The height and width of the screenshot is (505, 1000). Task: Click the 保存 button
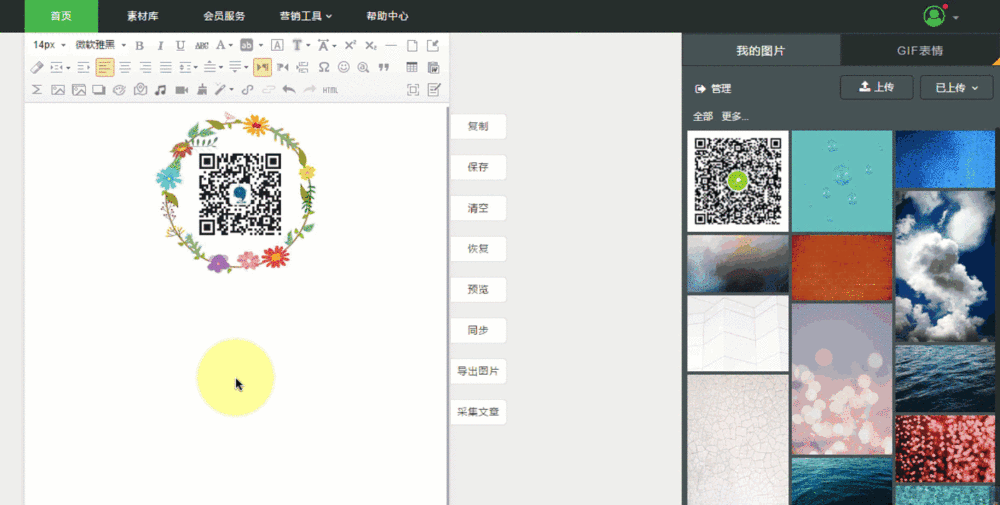point(478,167)
